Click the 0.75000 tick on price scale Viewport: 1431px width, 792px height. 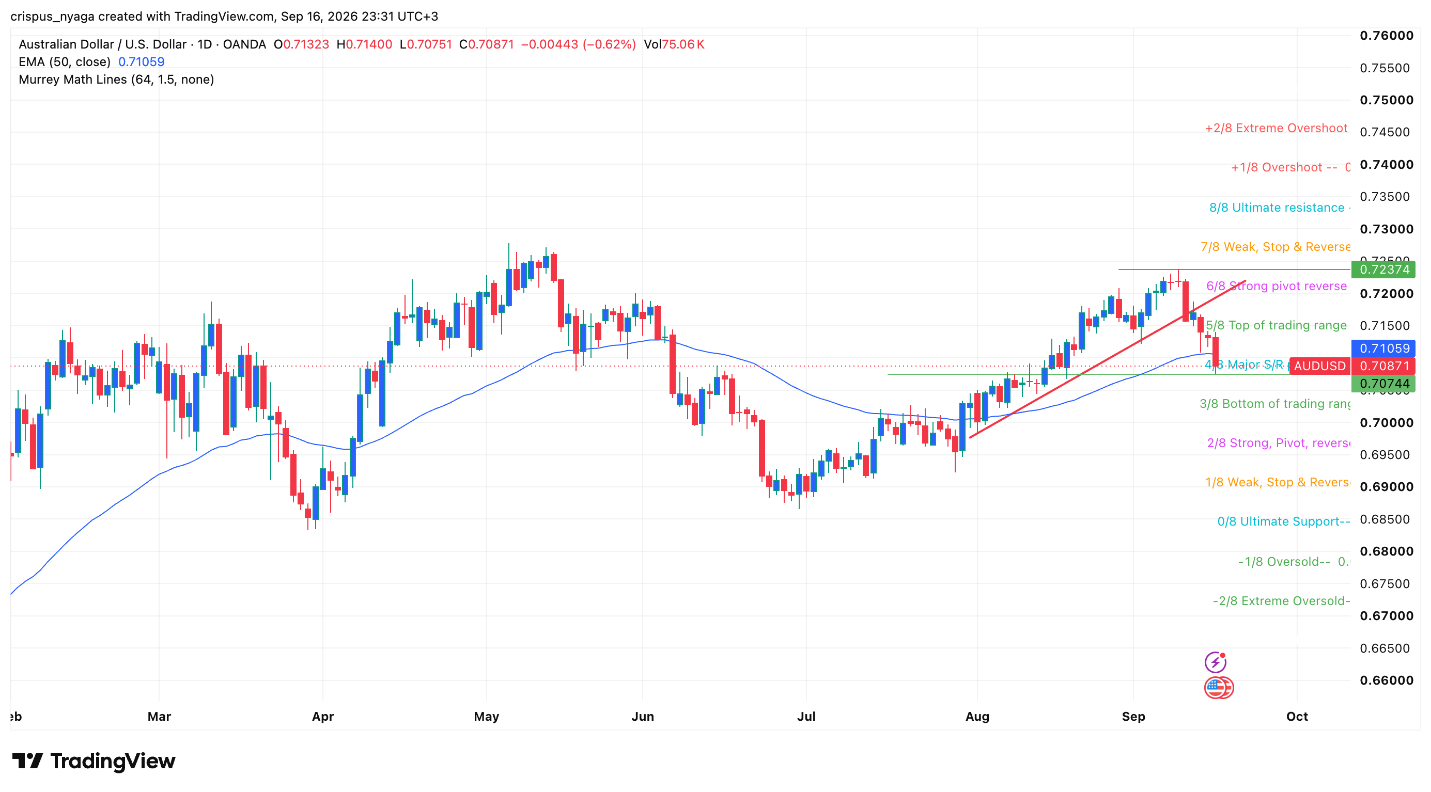click(1385, 100)
